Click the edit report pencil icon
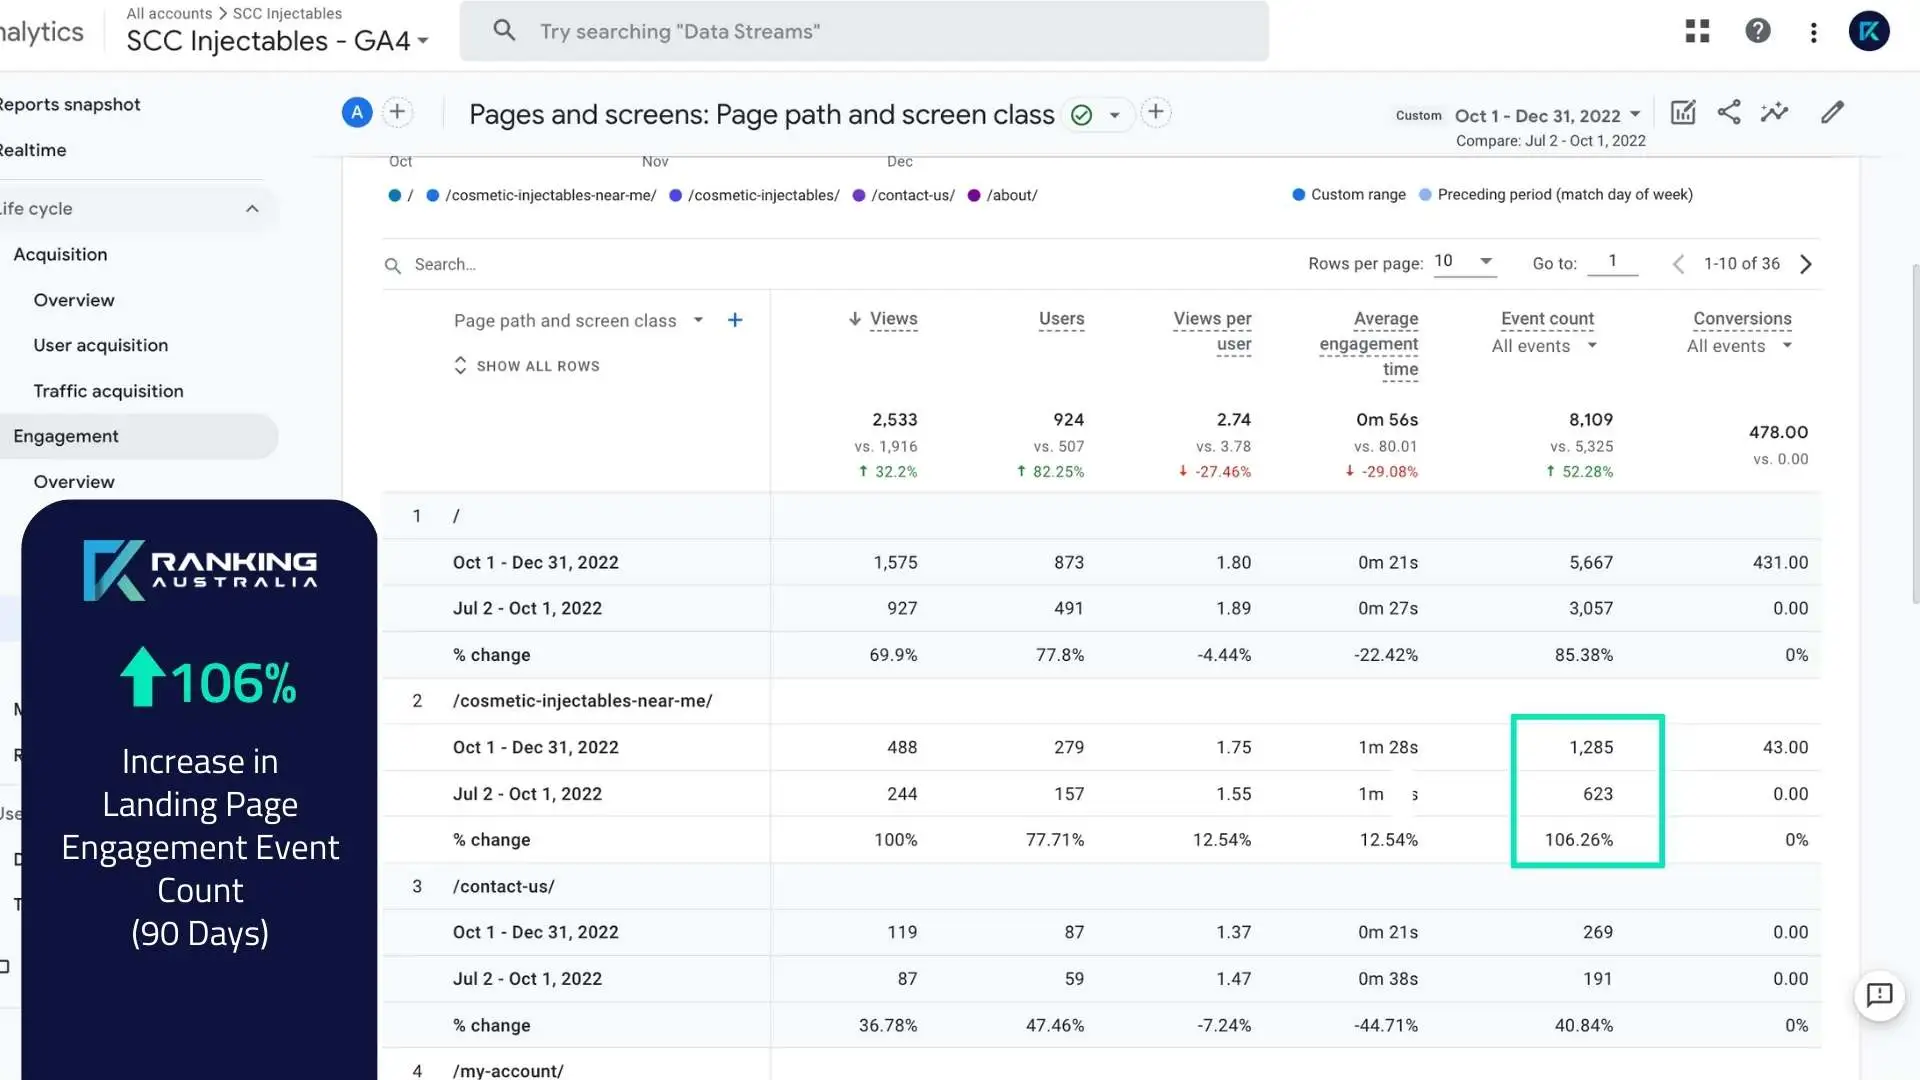1920x1080 pixels. [x=1833, y=112]
